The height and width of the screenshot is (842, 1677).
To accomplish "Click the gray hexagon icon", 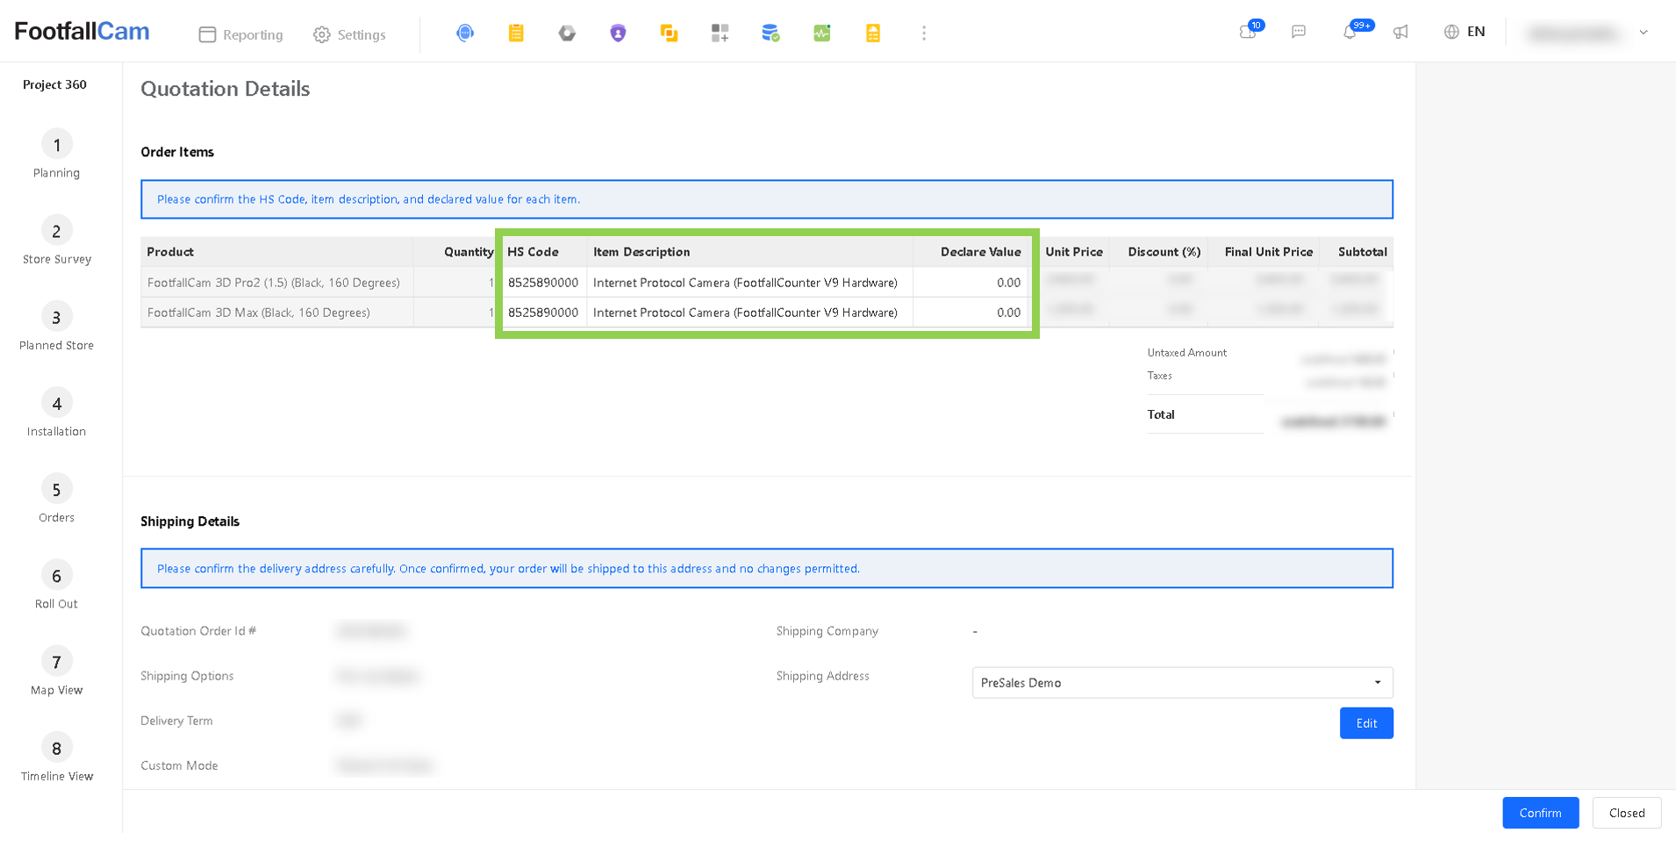I will pos(567,33).
